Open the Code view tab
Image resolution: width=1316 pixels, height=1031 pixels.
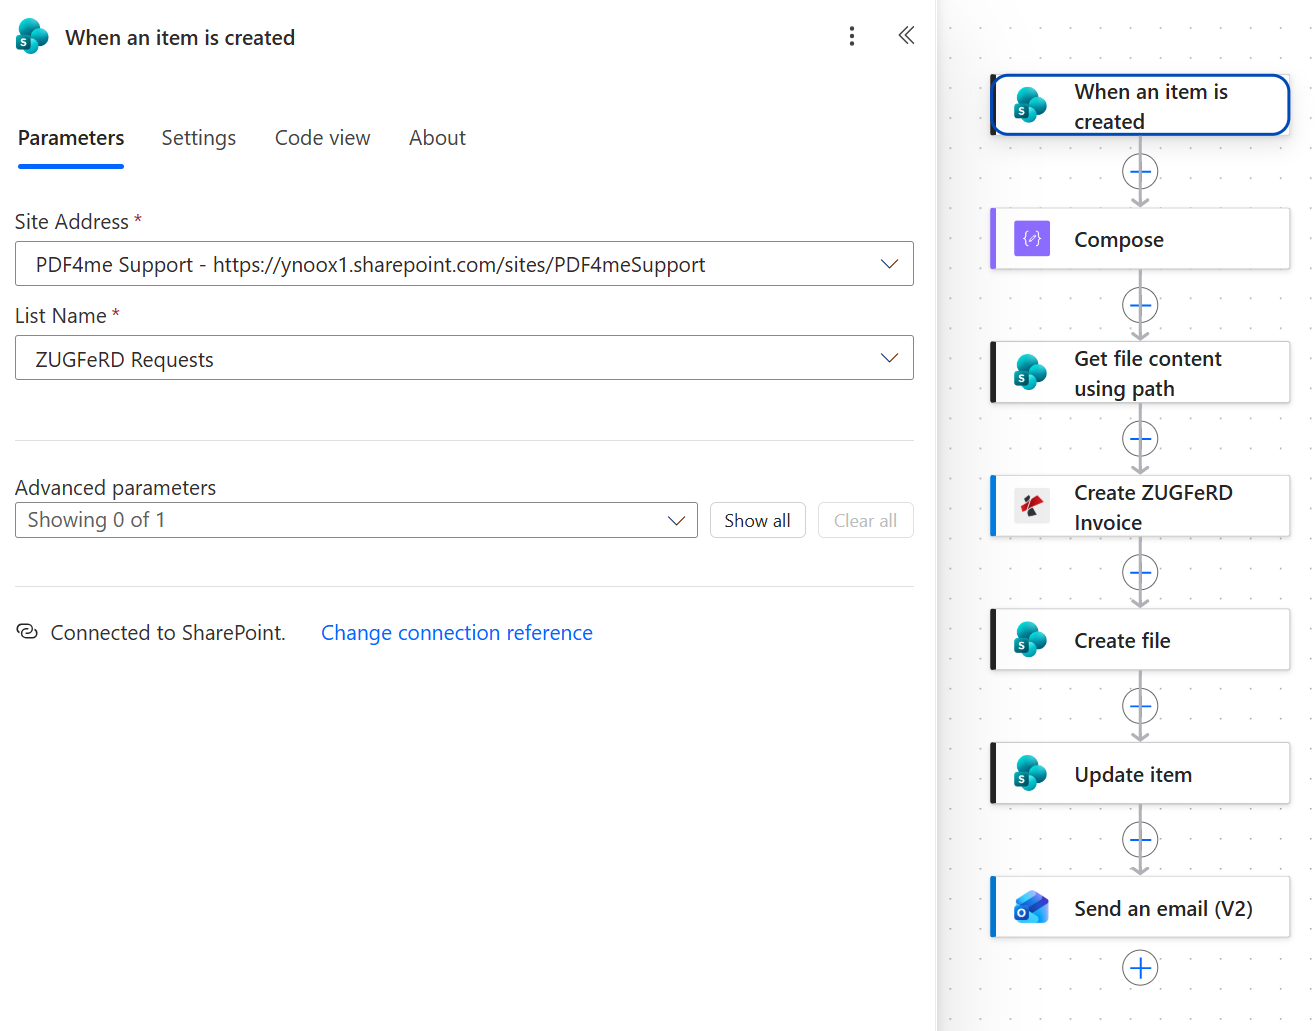click(x=323, y=138)
